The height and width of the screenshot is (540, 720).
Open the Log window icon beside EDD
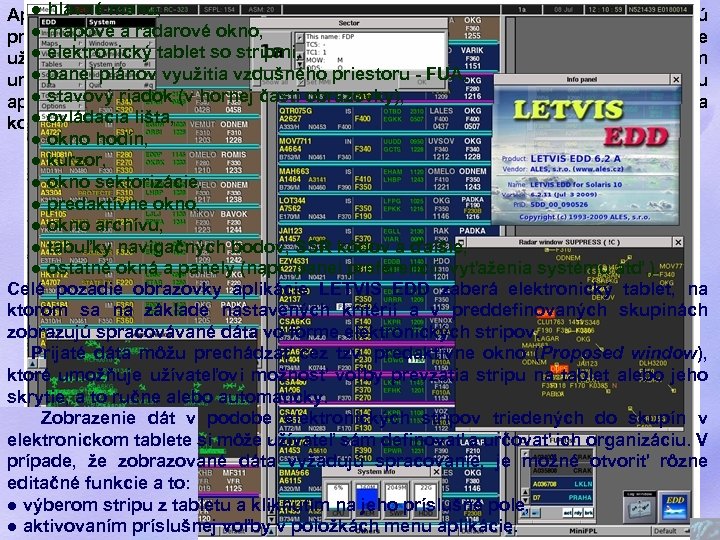click(640, 507)
